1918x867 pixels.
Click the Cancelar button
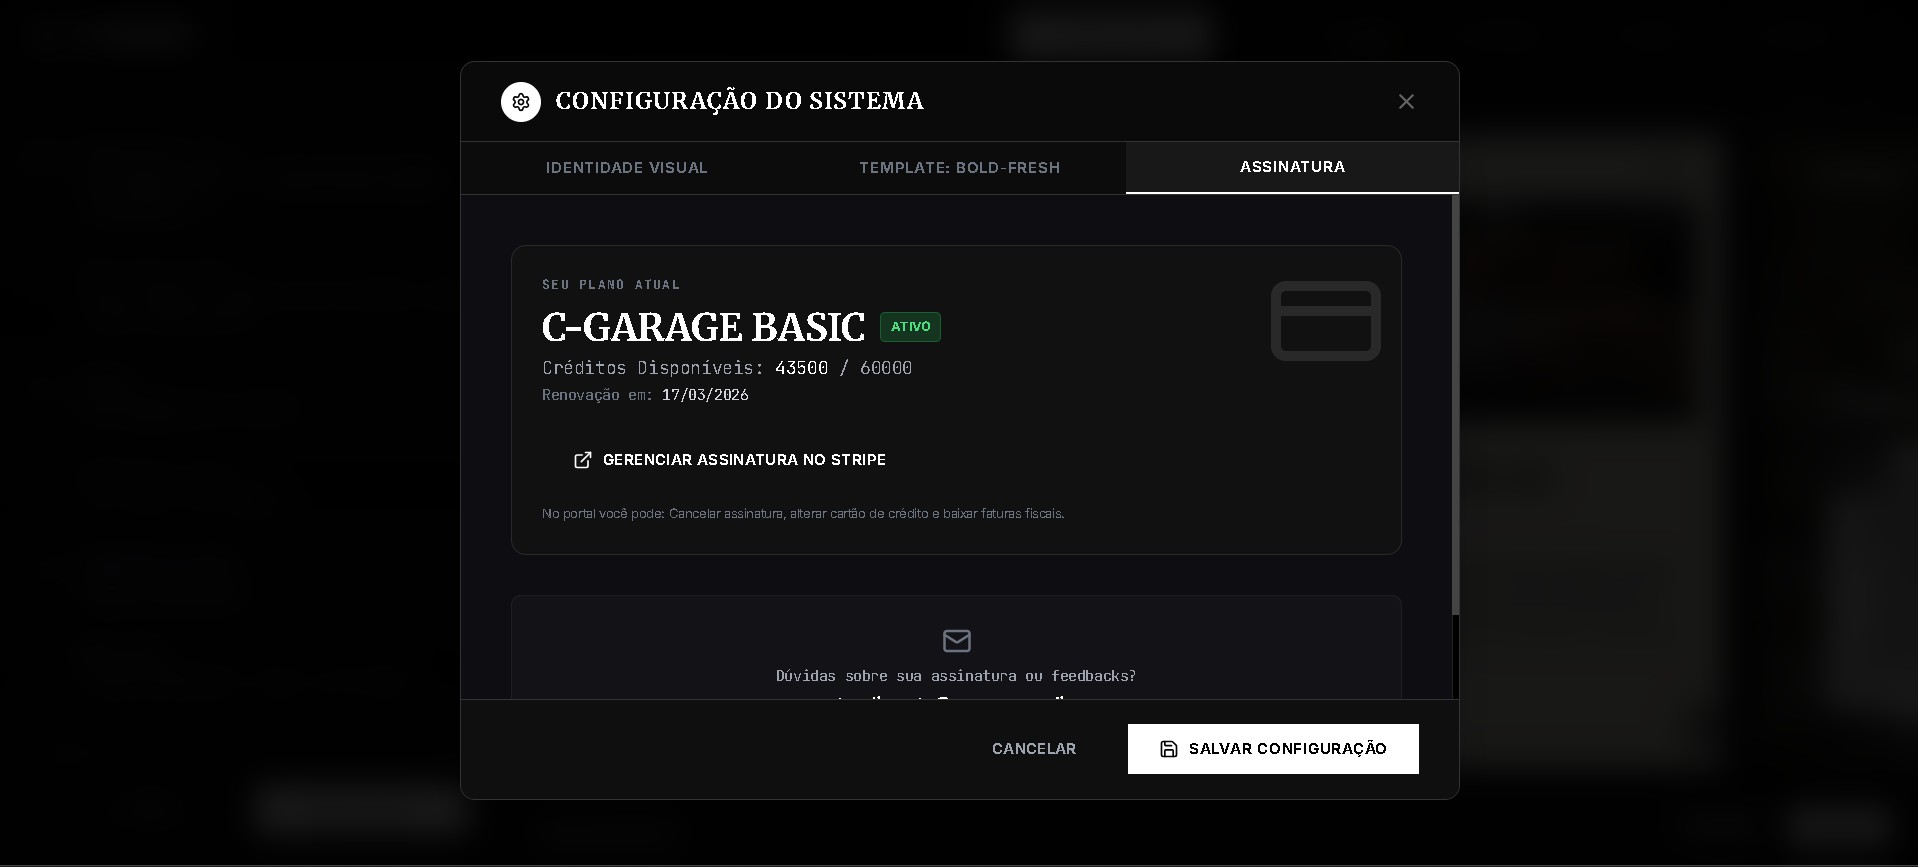[x=1034, y=749]
